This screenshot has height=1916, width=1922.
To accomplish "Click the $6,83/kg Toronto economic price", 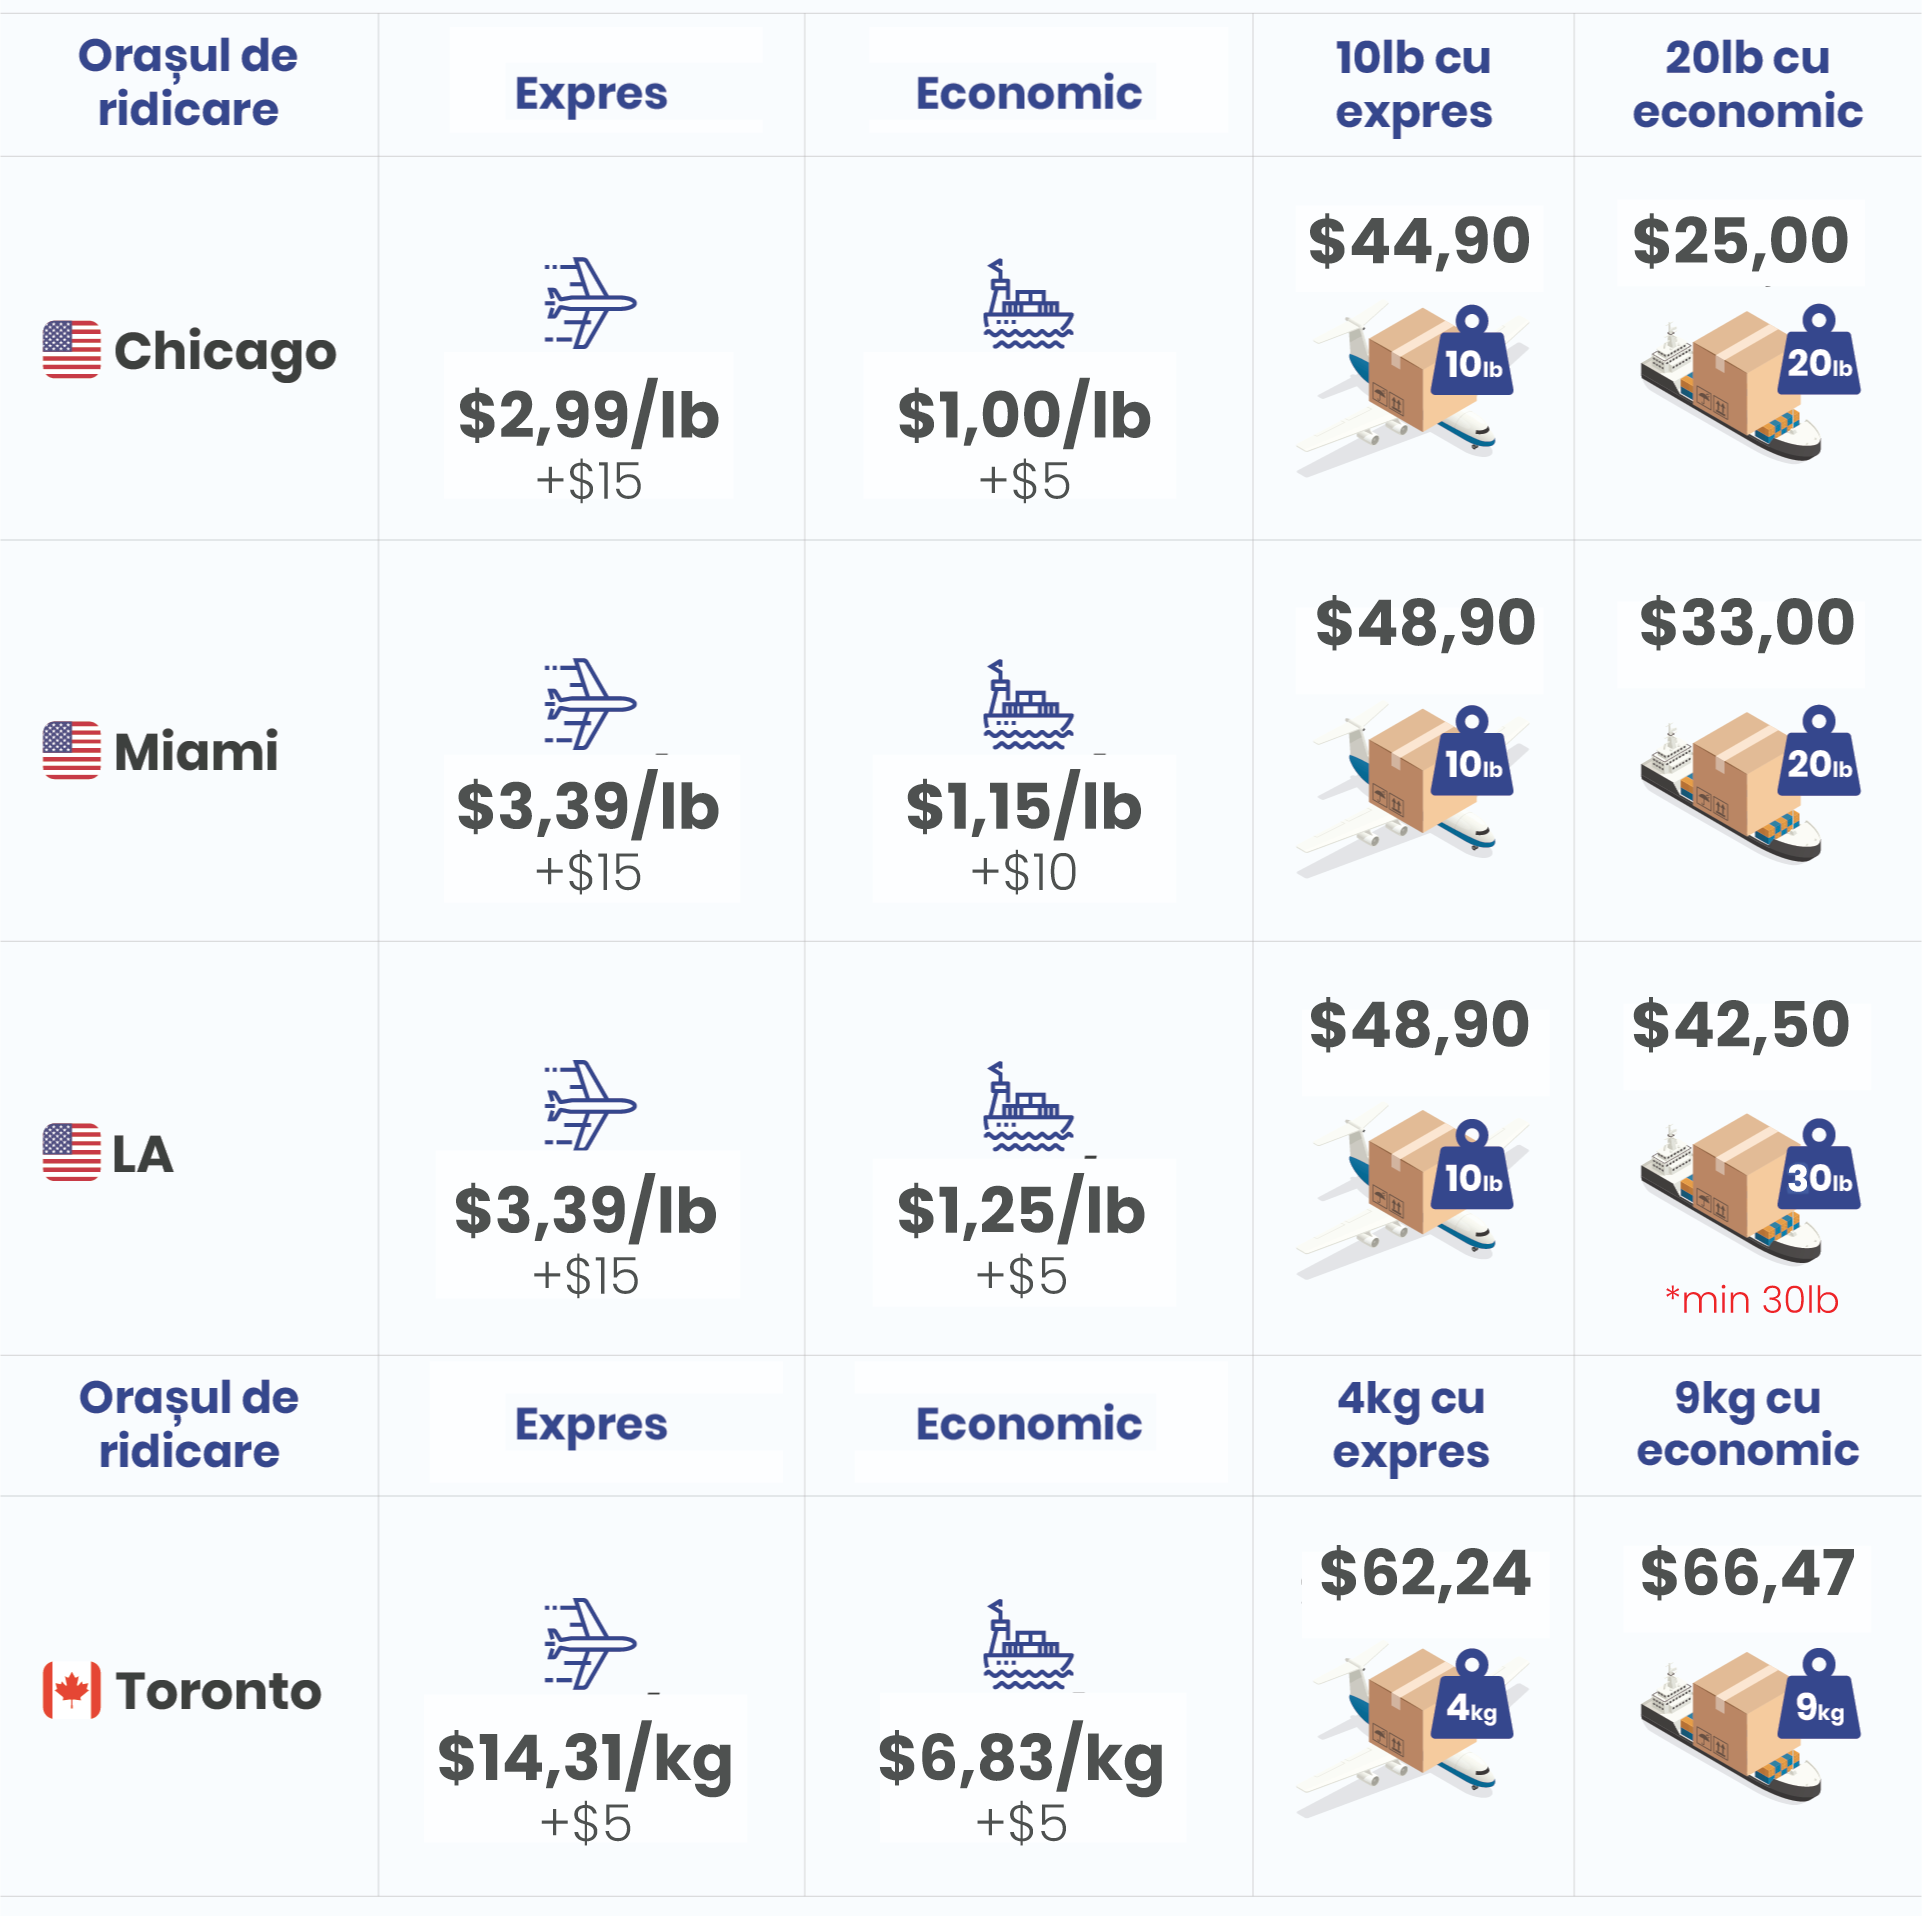I will click(1022, 1758).
